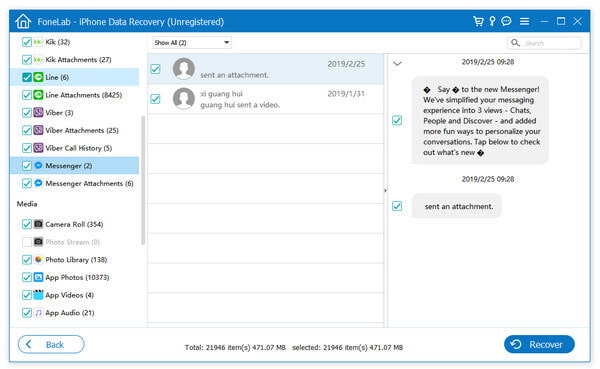600x369 pixels.
Task: Click the App Videos clapperboard icon
Action: (38, 294)
